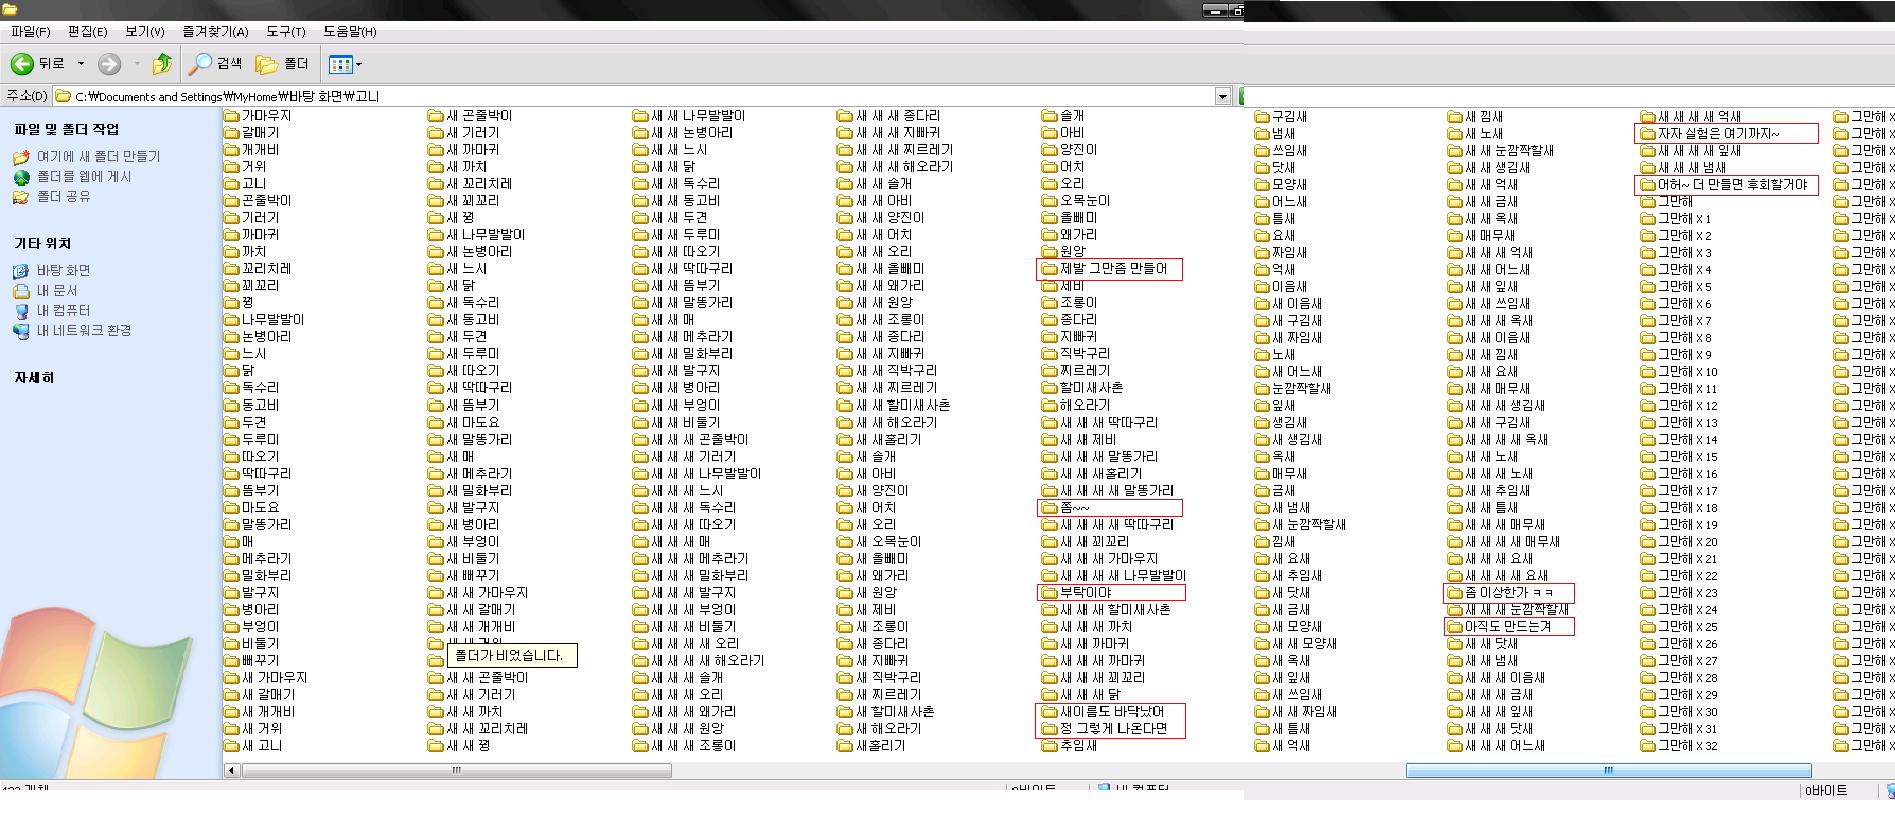Expand the 자세히 details section
This screenshot has width=1895, height=829.
point(34,377)
